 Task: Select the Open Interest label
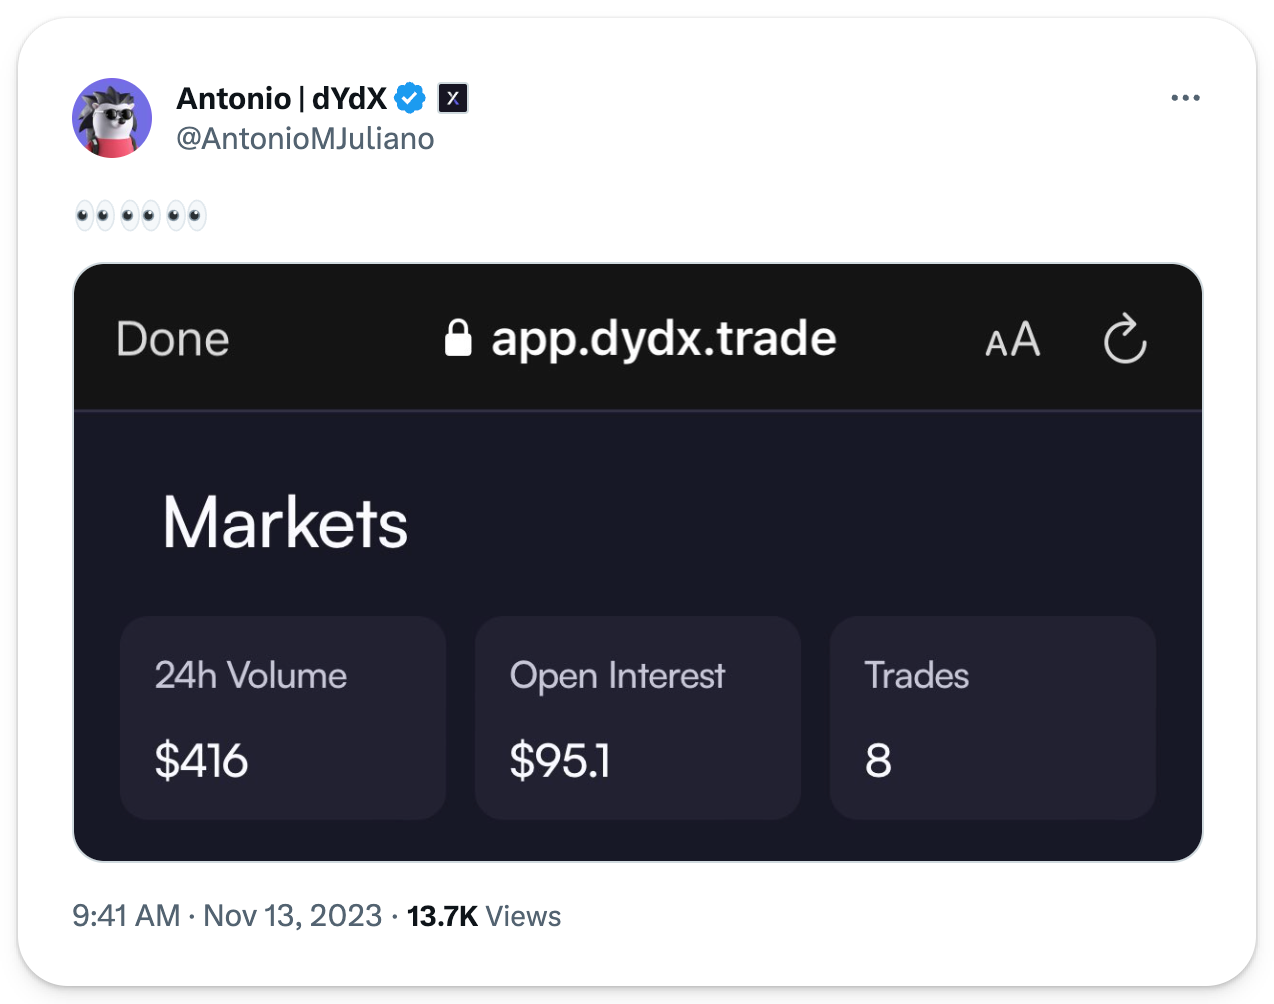coord(617,676)
